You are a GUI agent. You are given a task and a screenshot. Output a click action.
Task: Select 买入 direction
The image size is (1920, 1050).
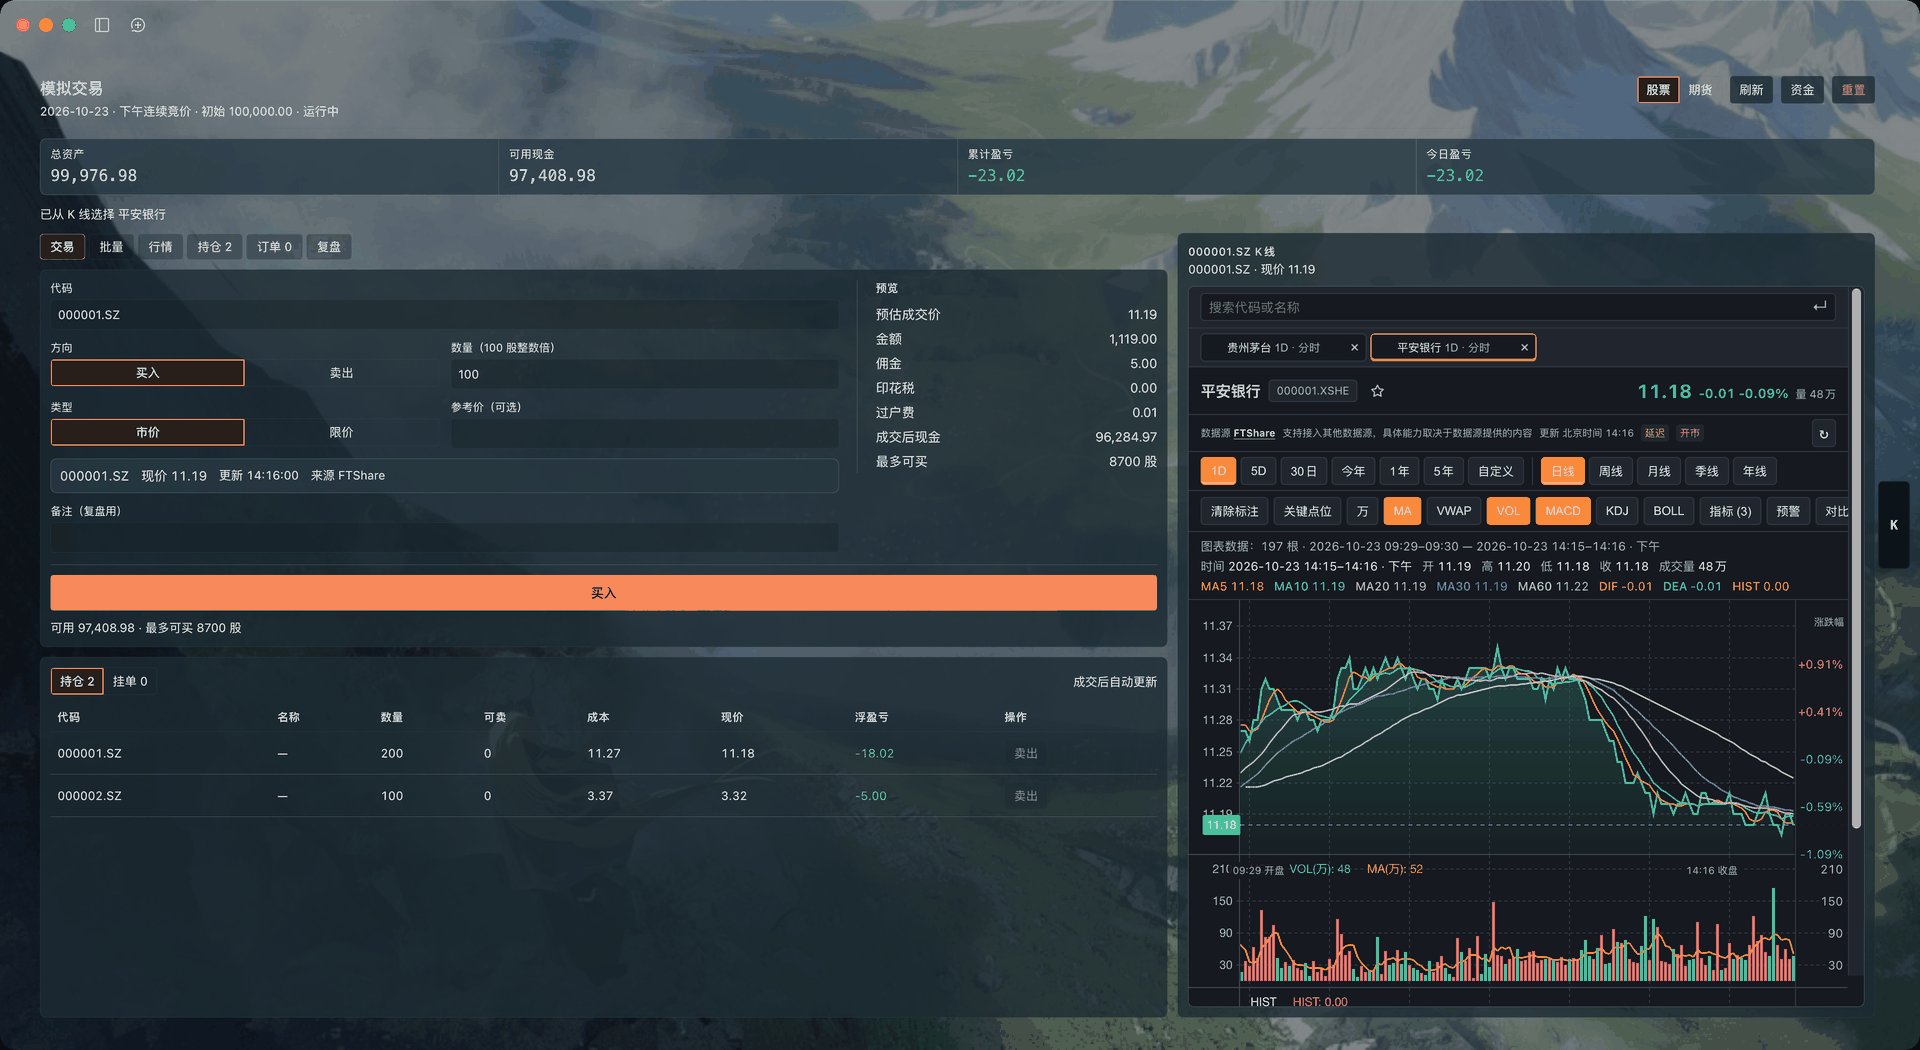click(147, 373)
